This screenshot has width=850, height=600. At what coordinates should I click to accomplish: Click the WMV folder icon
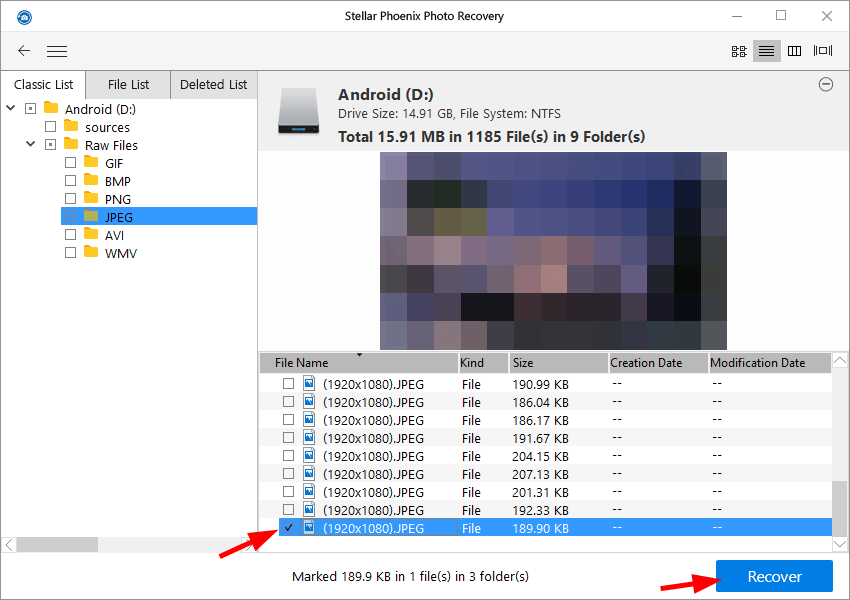point(91,252)
